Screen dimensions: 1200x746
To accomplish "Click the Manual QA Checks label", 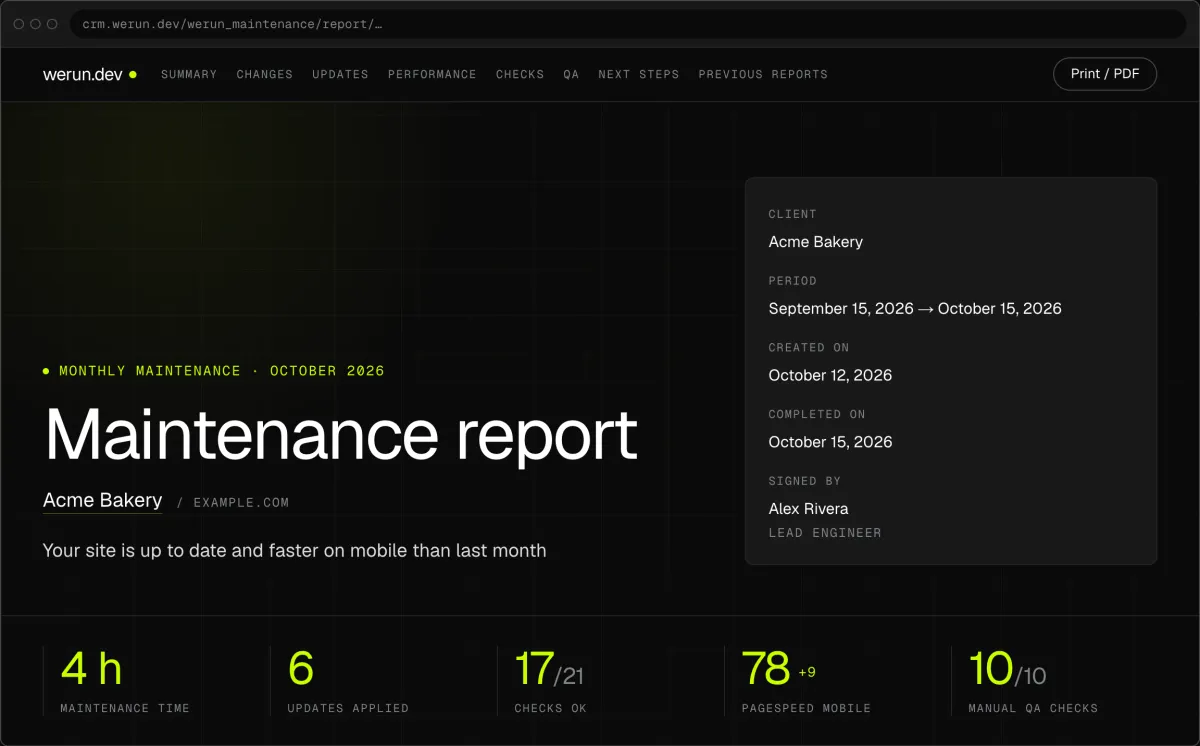I will coord(1033,708).
